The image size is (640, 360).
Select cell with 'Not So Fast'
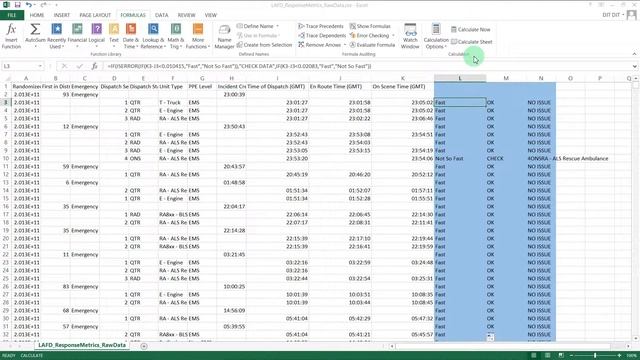click(x=460, y=158)
